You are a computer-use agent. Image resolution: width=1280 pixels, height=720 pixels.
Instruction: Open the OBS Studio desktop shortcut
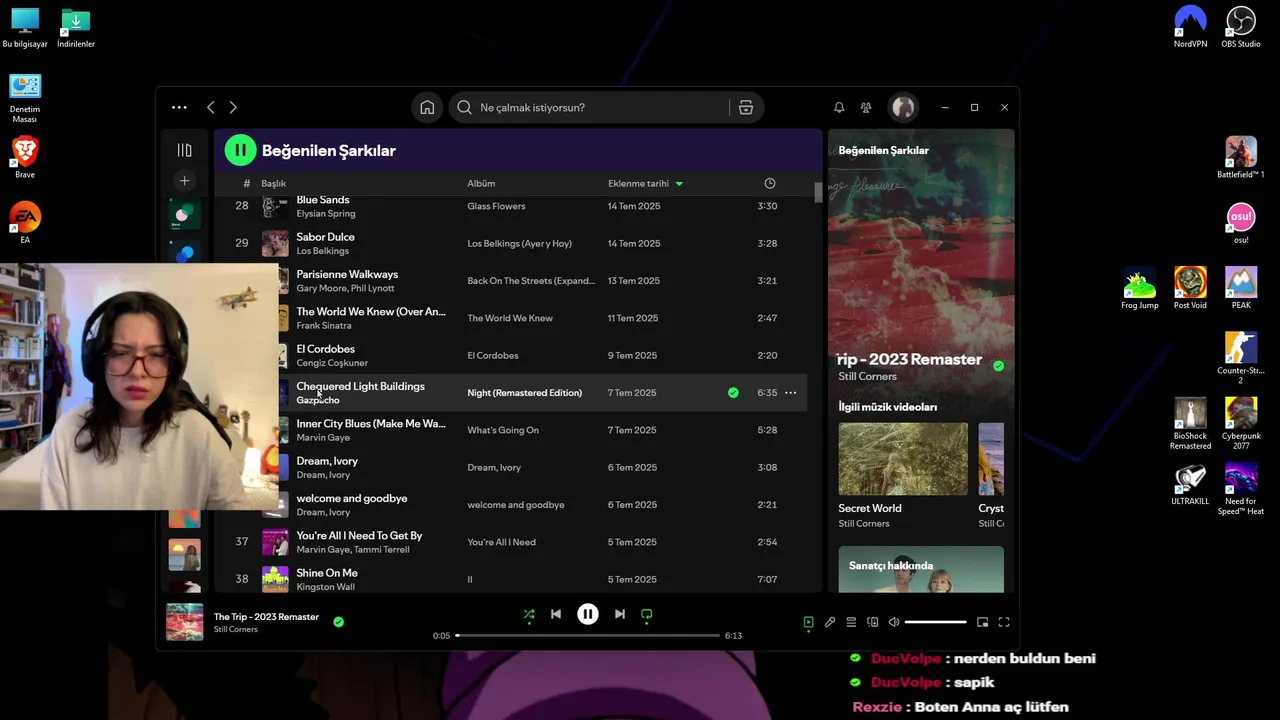pyautogui.click(x=1241, y=27)
